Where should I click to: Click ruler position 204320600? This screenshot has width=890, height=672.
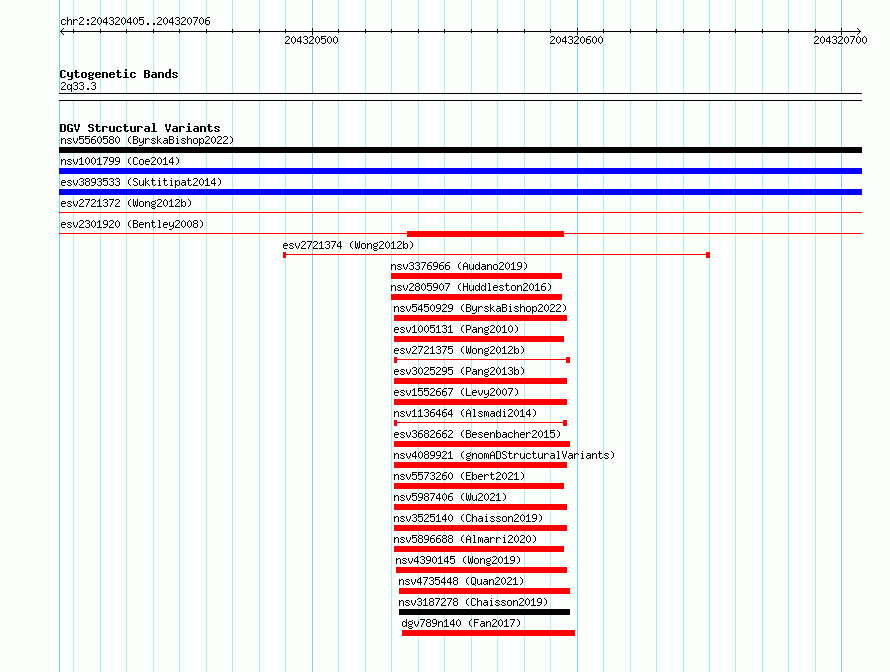click(x=576, y=40)
